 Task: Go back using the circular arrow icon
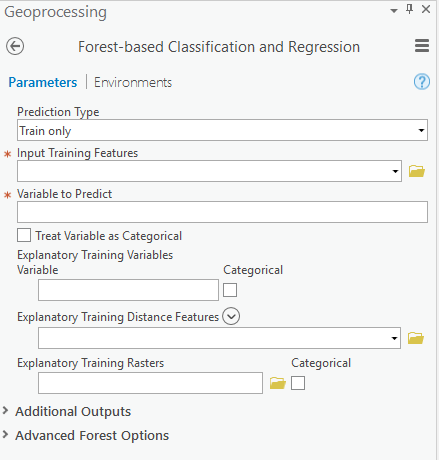[15, 46]
